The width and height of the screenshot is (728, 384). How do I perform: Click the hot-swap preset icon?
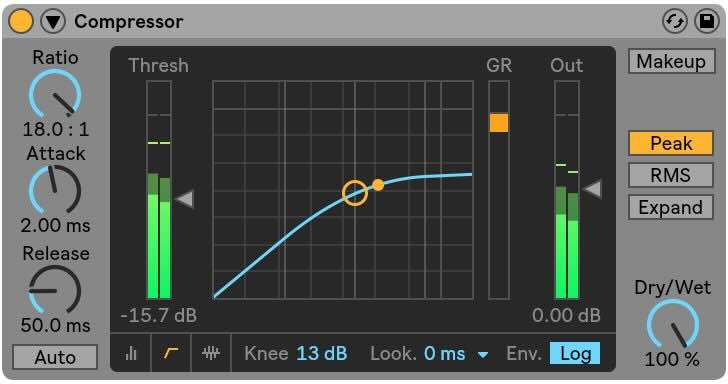674,21
